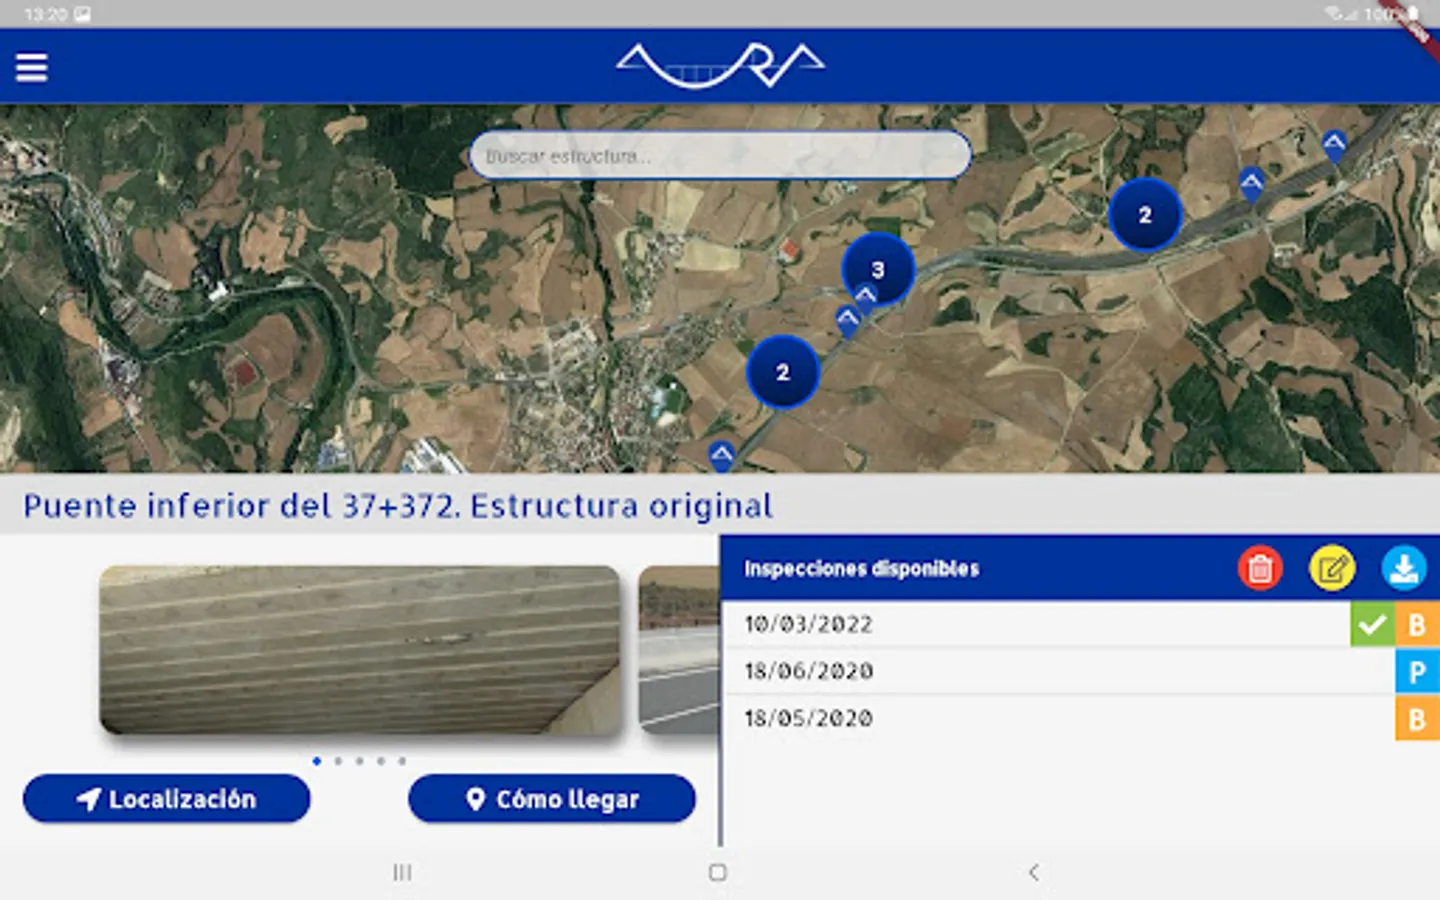
Task: Select the blue P badge for 18/06/2020
Action: point(1417,671)
